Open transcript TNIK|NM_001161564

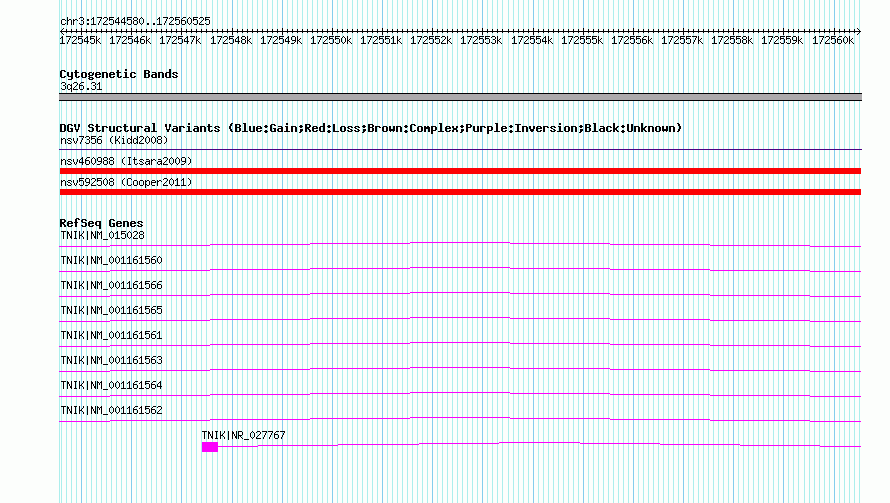[x=111, y=385]
